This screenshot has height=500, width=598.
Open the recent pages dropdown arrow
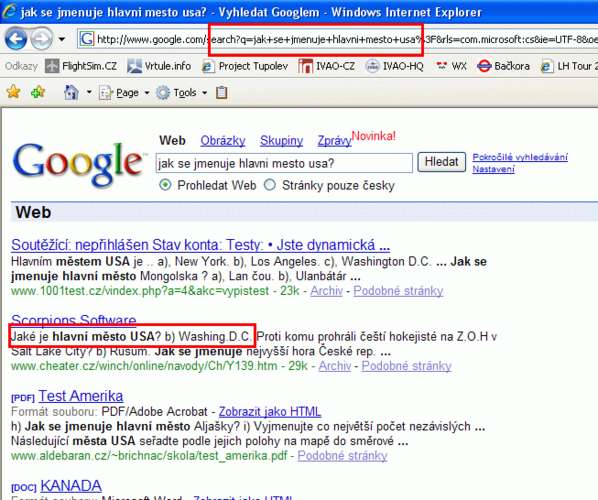tap(62, 39)
